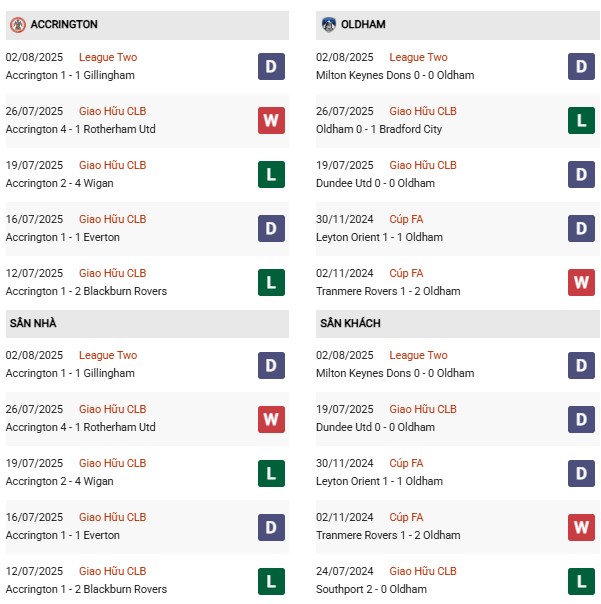Click the W badge for Tranmere match under Sân Khách
The height and width of the screenshot is (604, 601).
point(581,526)
